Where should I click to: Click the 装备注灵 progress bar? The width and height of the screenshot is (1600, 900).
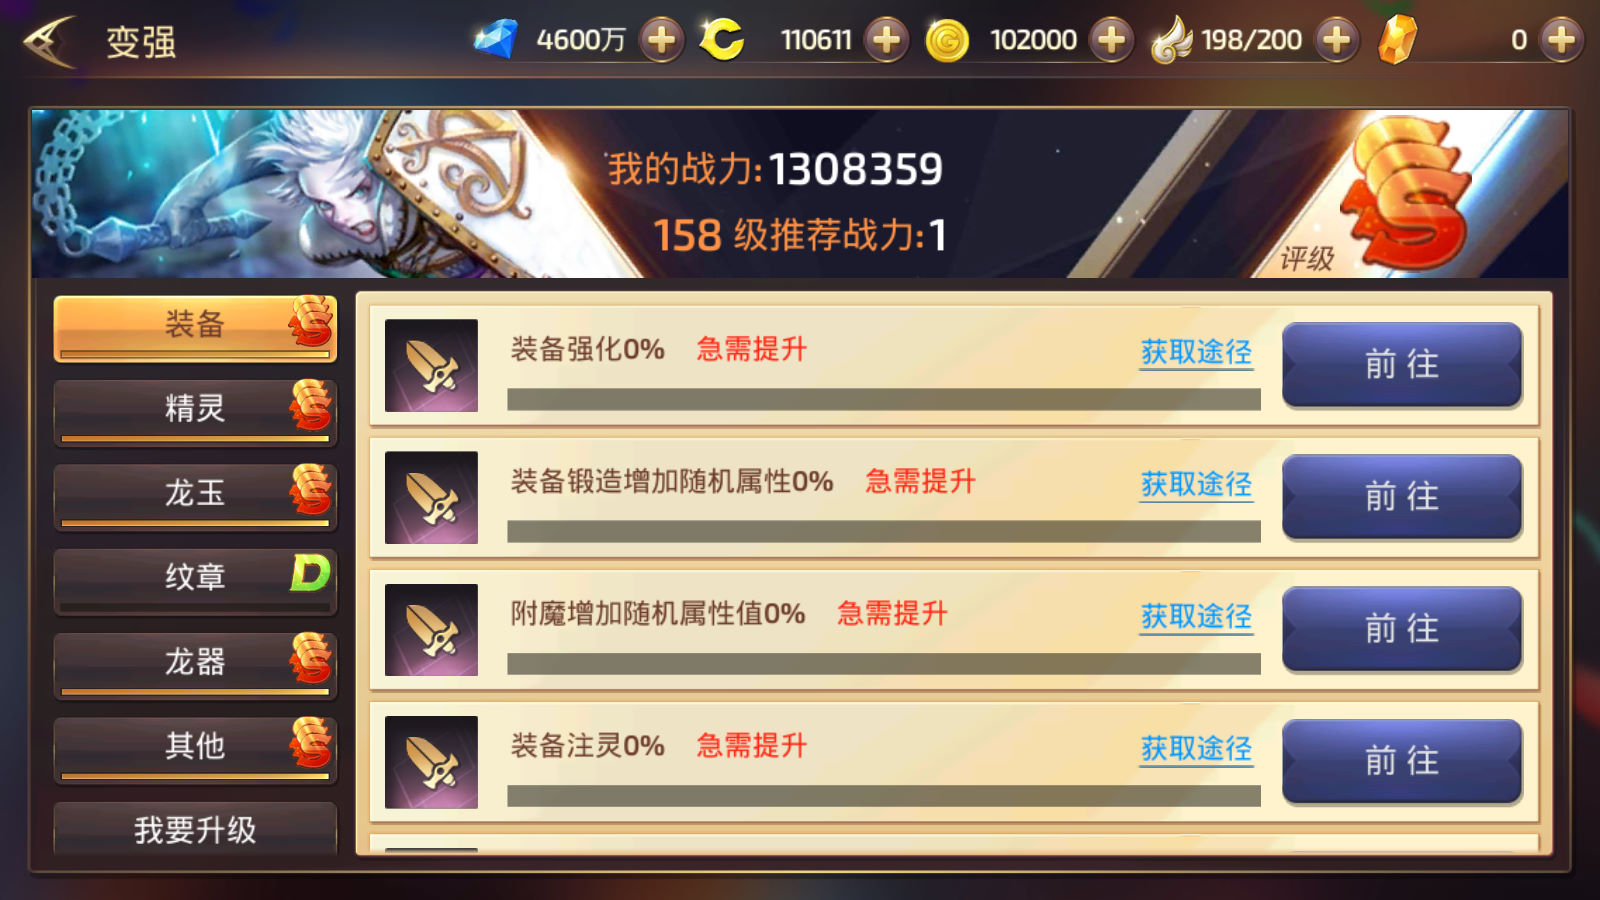[x=884, y=796]
